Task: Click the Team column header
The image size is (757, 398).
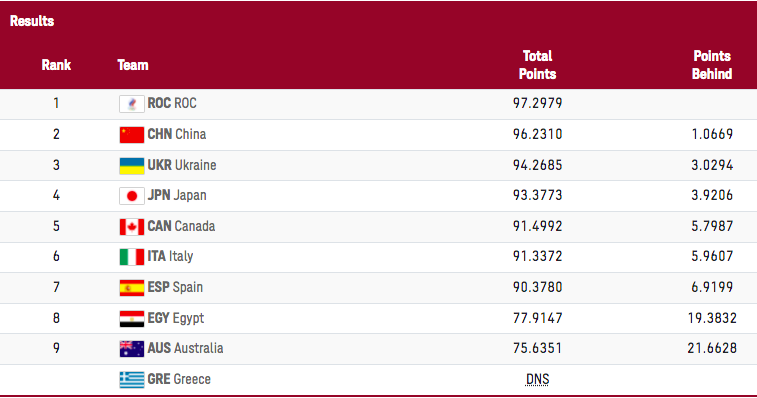Action: click(133, 65)
